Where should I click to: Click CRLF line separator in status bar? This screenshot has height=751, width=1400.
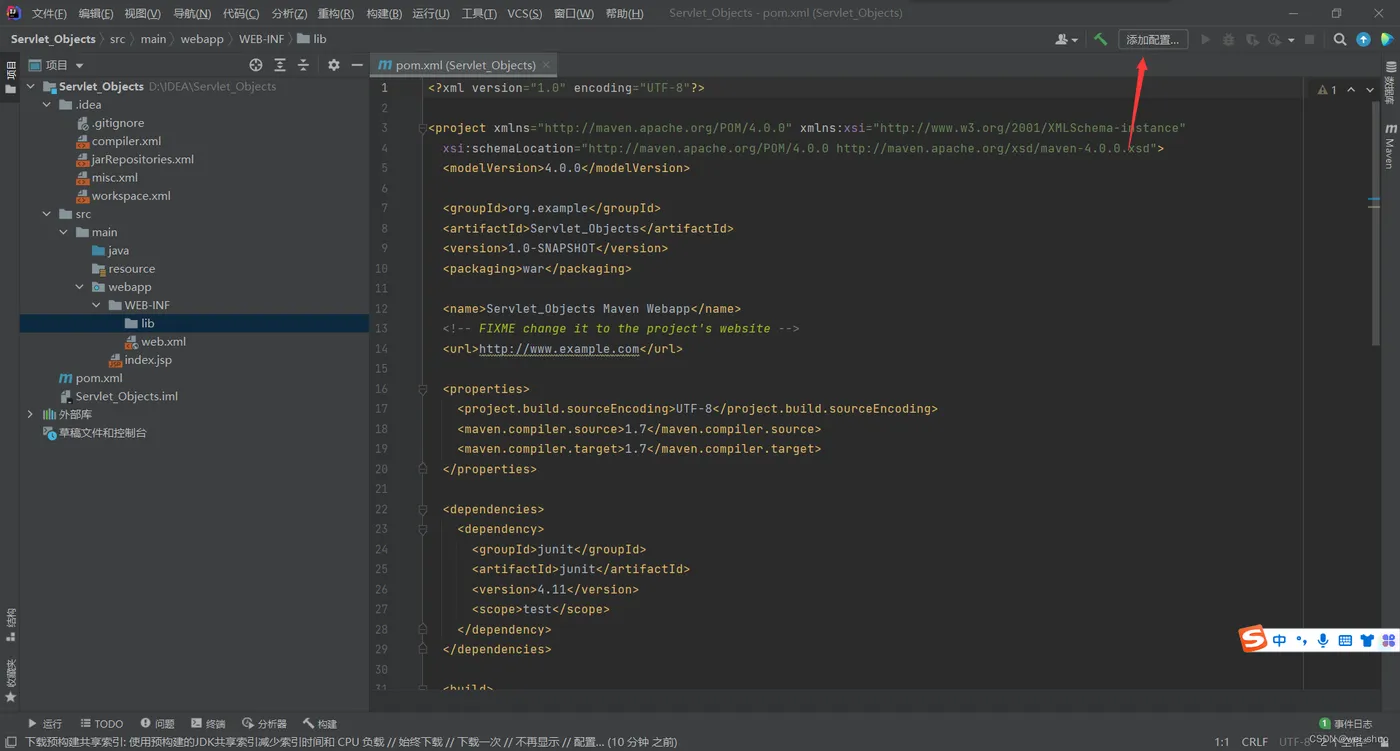tap(1254, 742)
